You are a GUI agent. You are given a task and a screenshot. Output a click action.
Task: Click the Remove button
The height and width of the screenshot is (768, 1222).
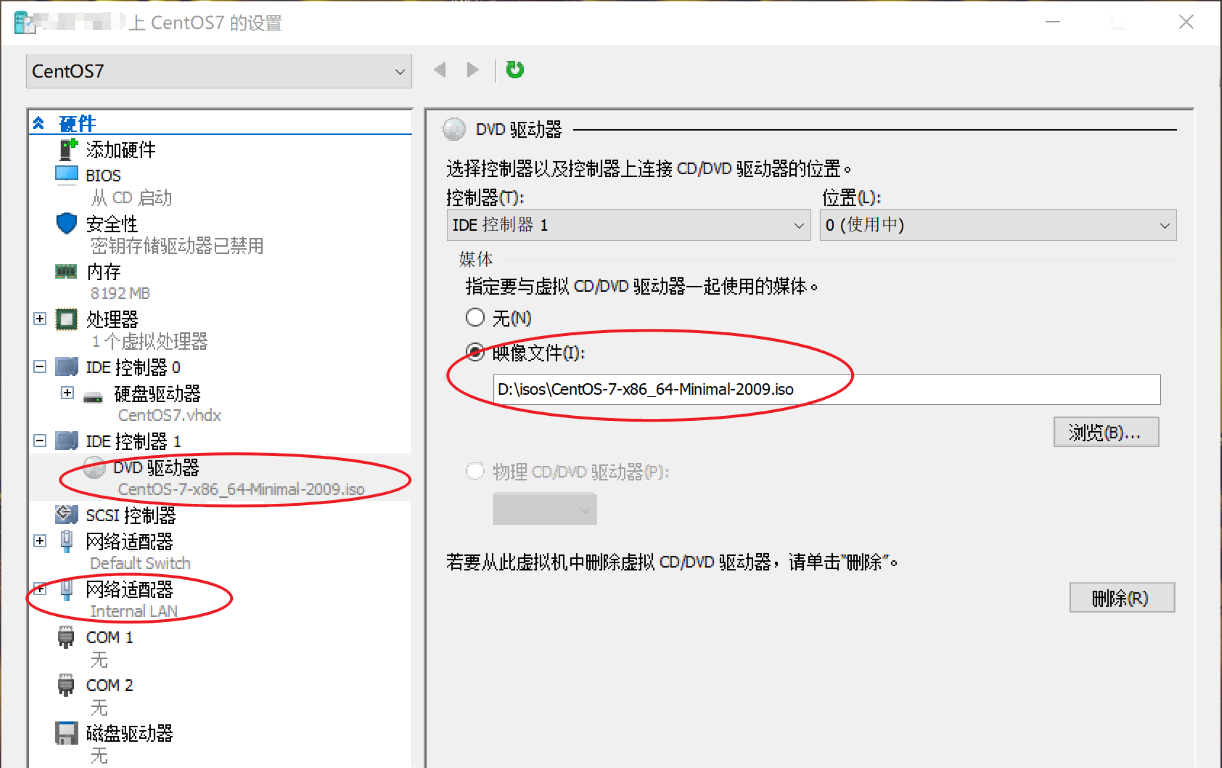[x=1121, y=598]
